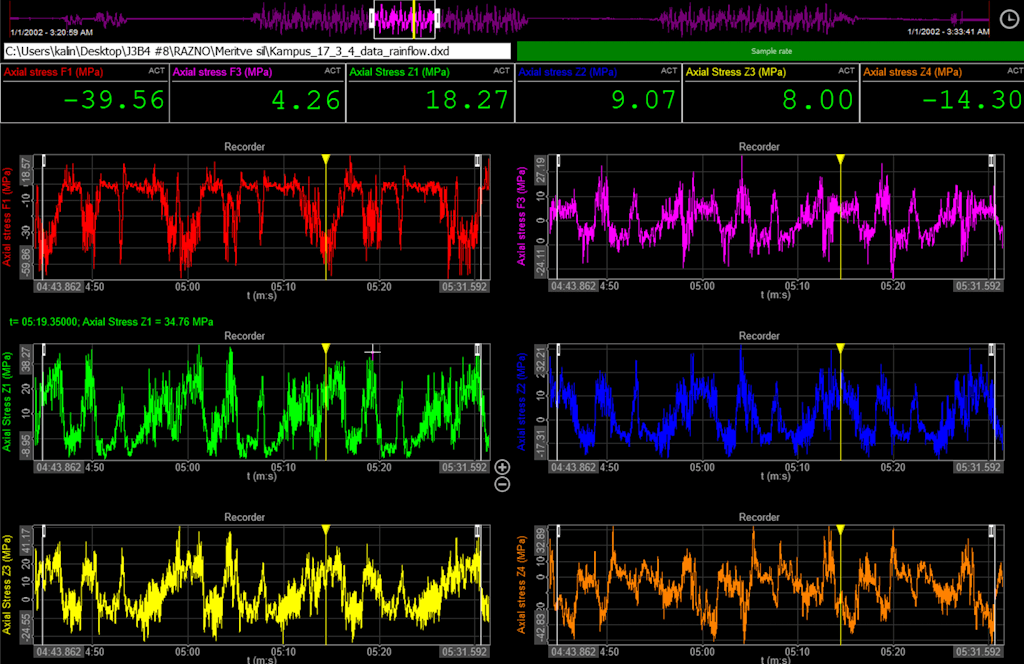Click the right handle of the overview selection window

coord(436,18)
